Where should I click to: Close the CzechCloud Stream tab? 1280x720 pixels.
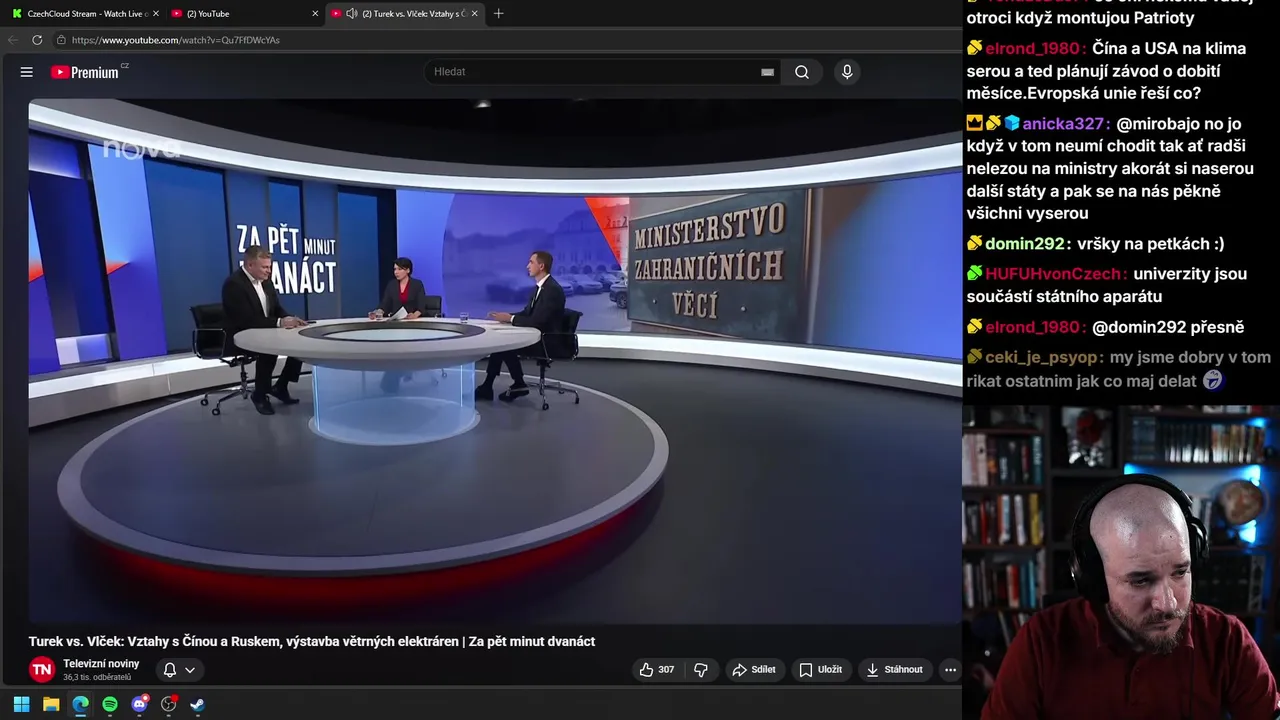pyautogui.click(x=155, y=13)
